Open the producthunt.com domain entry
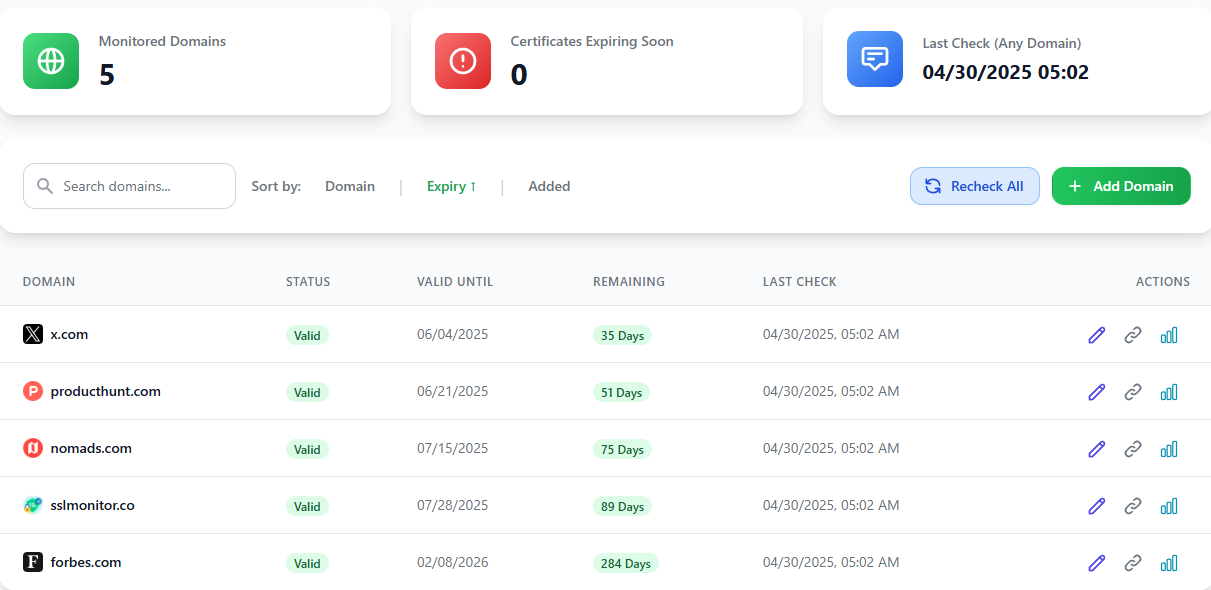The image size is (1211, 590). tap(105, 391)
